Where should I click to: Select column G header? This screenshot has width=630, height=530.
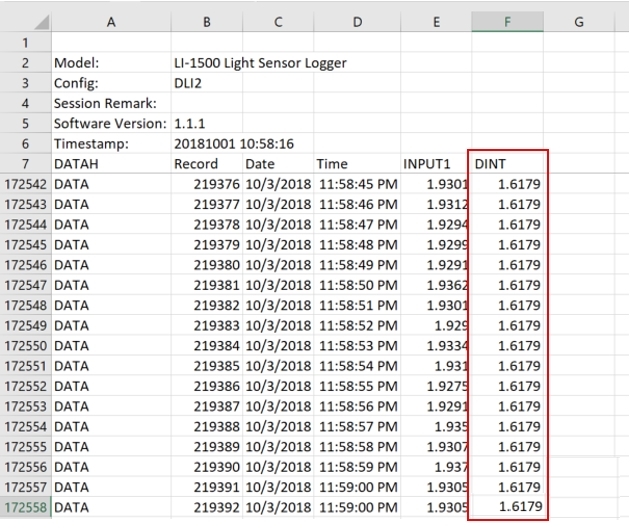point(579,22)
